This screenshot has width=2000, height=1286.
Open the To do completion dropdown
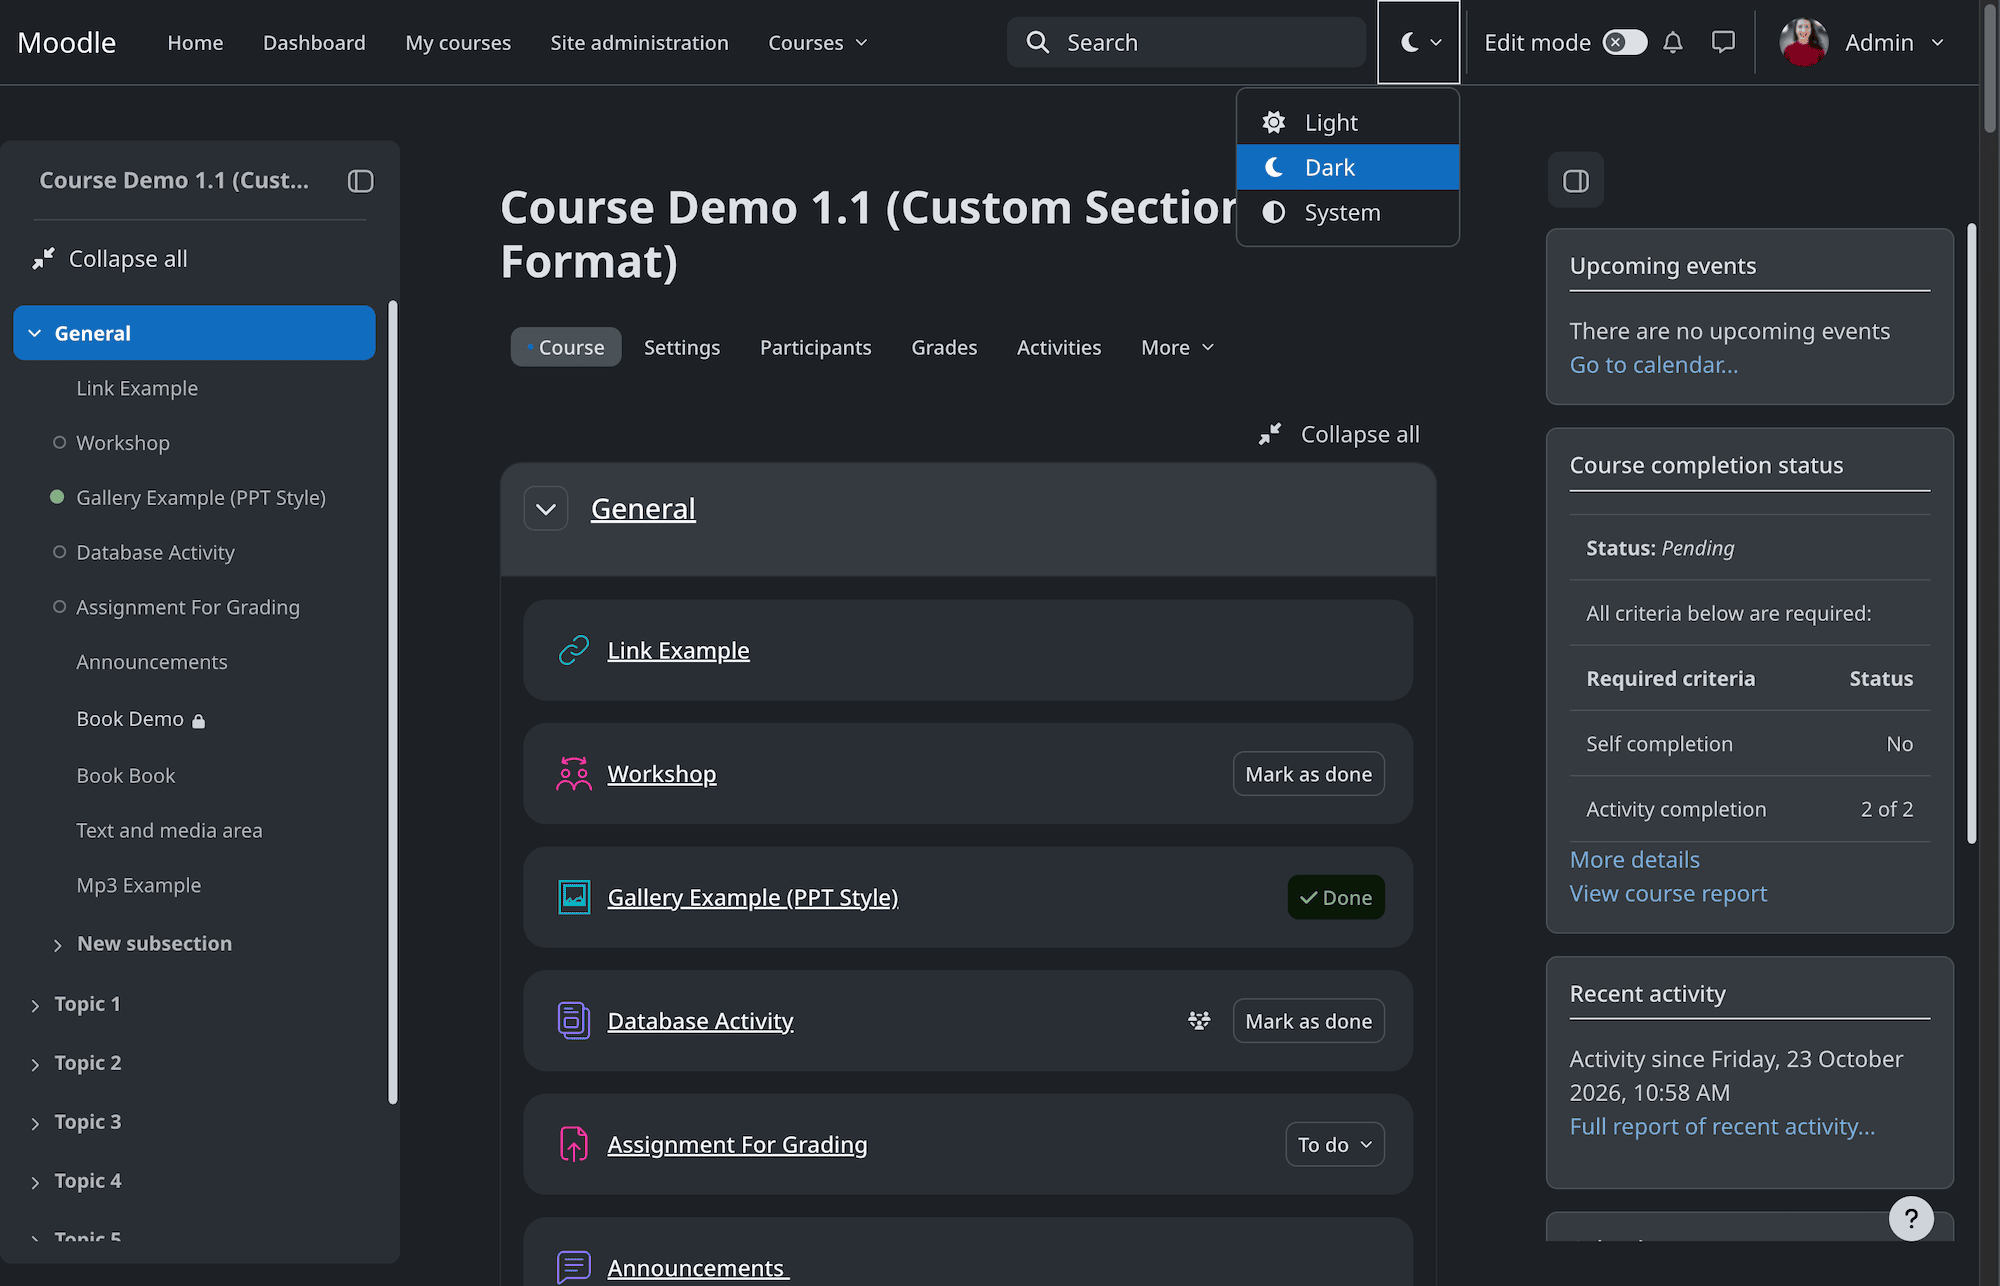pyautogui.click(x=1335, y=1144)
